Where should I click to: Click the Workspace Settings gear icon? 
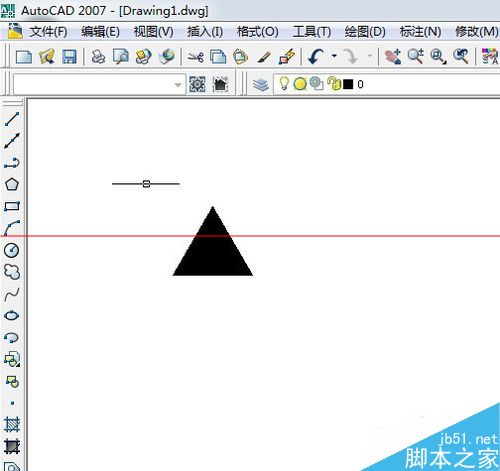click(197, 84)
